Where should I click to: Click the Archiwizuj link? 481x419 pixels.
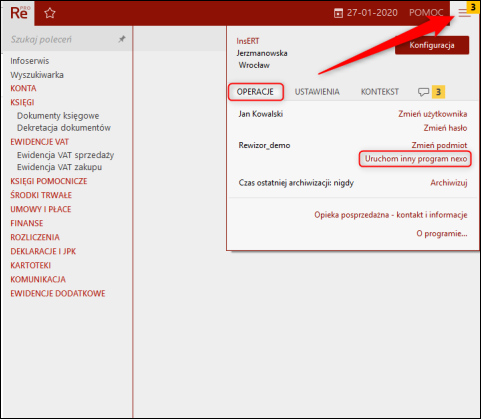click(x=449, y=183)
